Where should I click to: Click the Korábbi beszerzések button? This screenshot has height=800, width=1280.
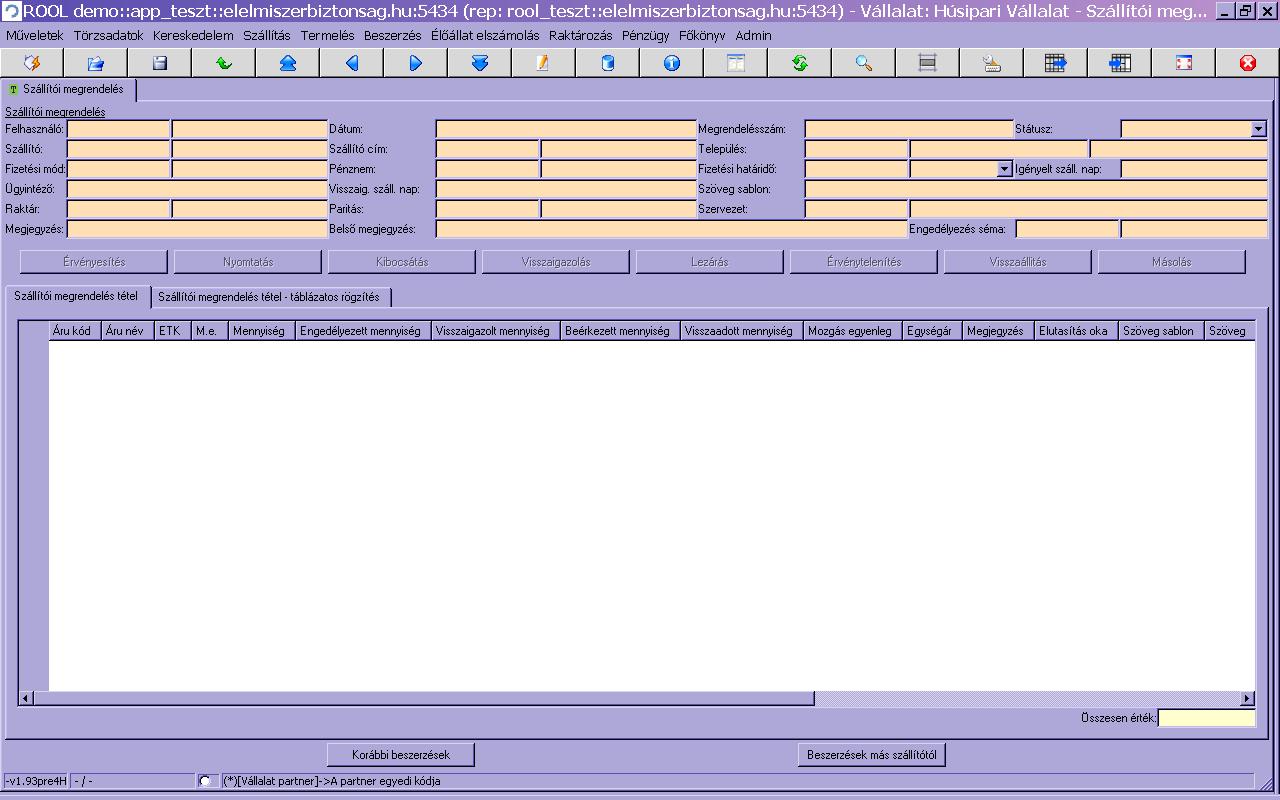400,754
